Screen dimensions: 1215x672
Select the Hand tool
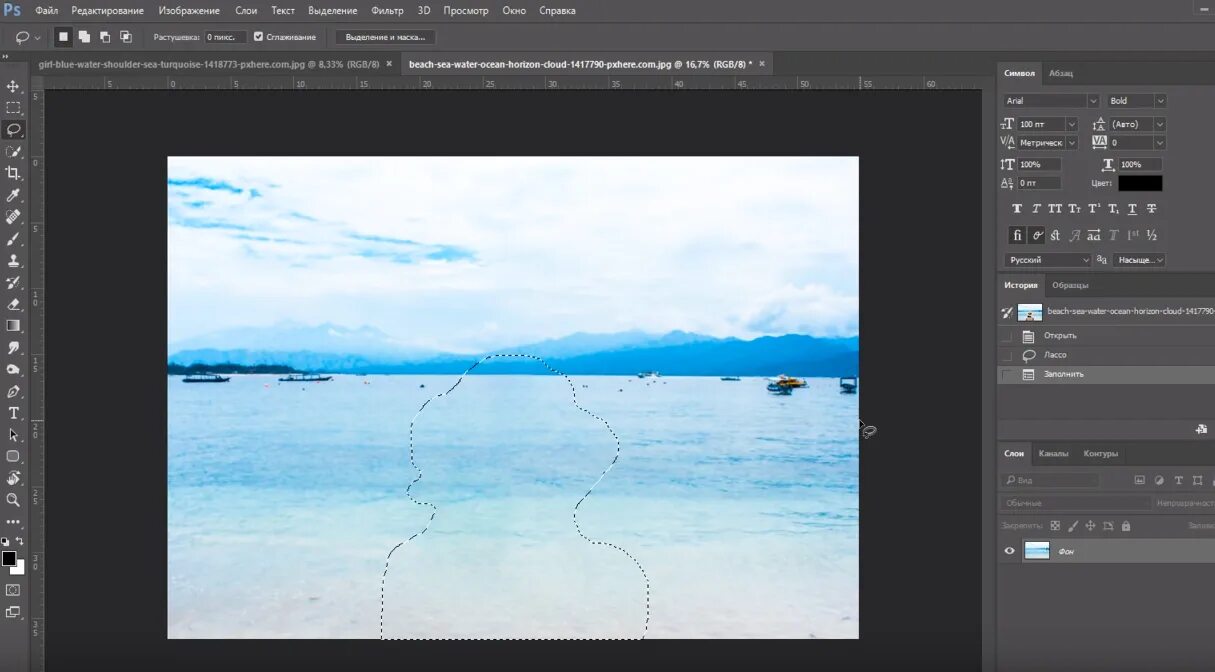pos(13,478)
